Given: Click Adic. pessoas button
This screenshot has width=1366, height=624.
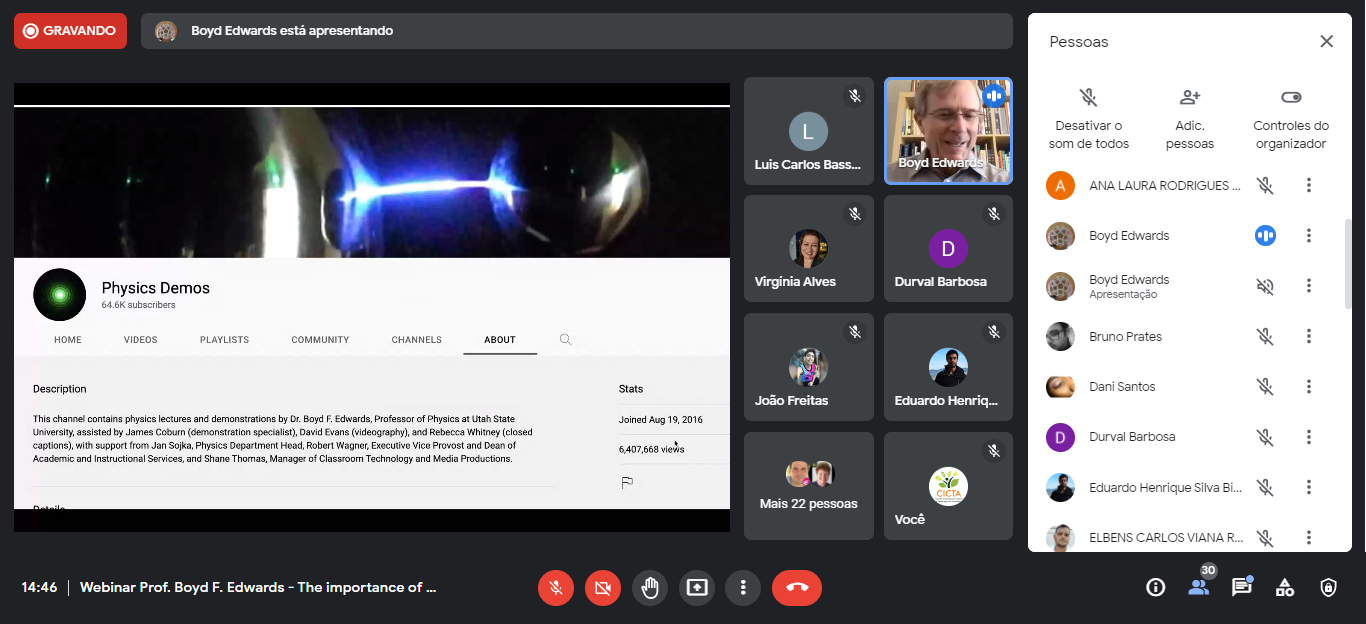Looking at the screenshot, I should pyautogui.click(x=1190, y=119).
